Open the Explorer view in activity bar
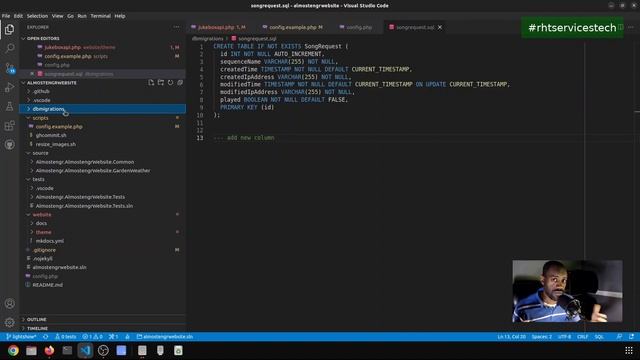 coord(9,29)
